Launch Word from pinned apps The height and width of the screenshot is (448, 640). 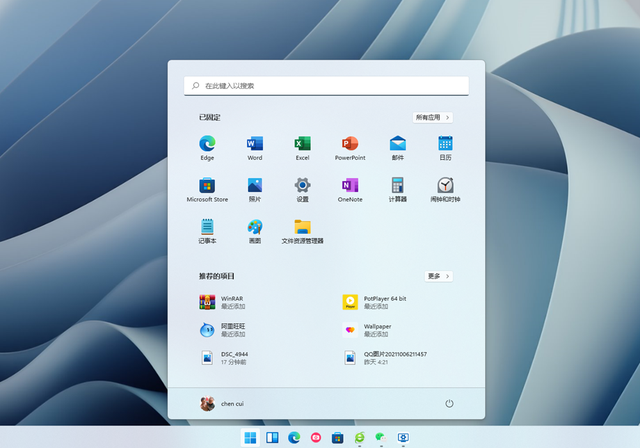click(x=255, y=147)
